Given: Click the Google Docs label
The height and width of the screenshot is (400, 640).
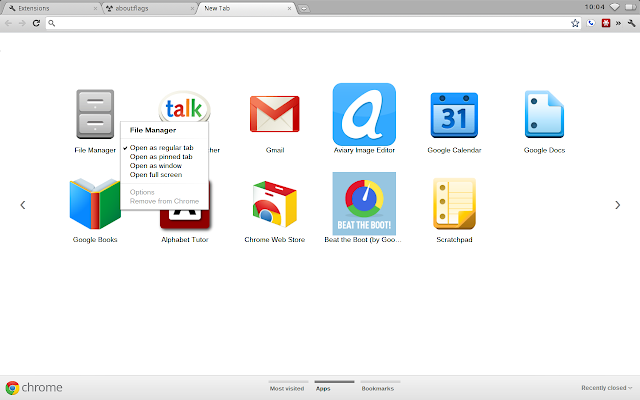Looking at the screenshot, I should 544,150.
